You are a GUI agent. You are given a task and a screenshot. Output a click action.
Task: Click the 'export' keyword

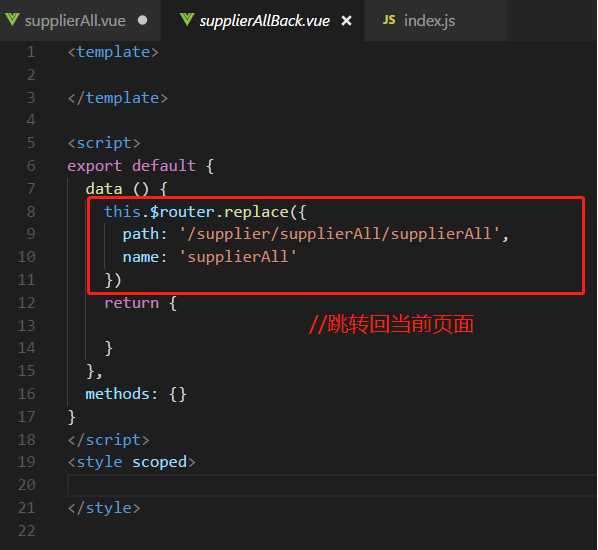[95, 166]
